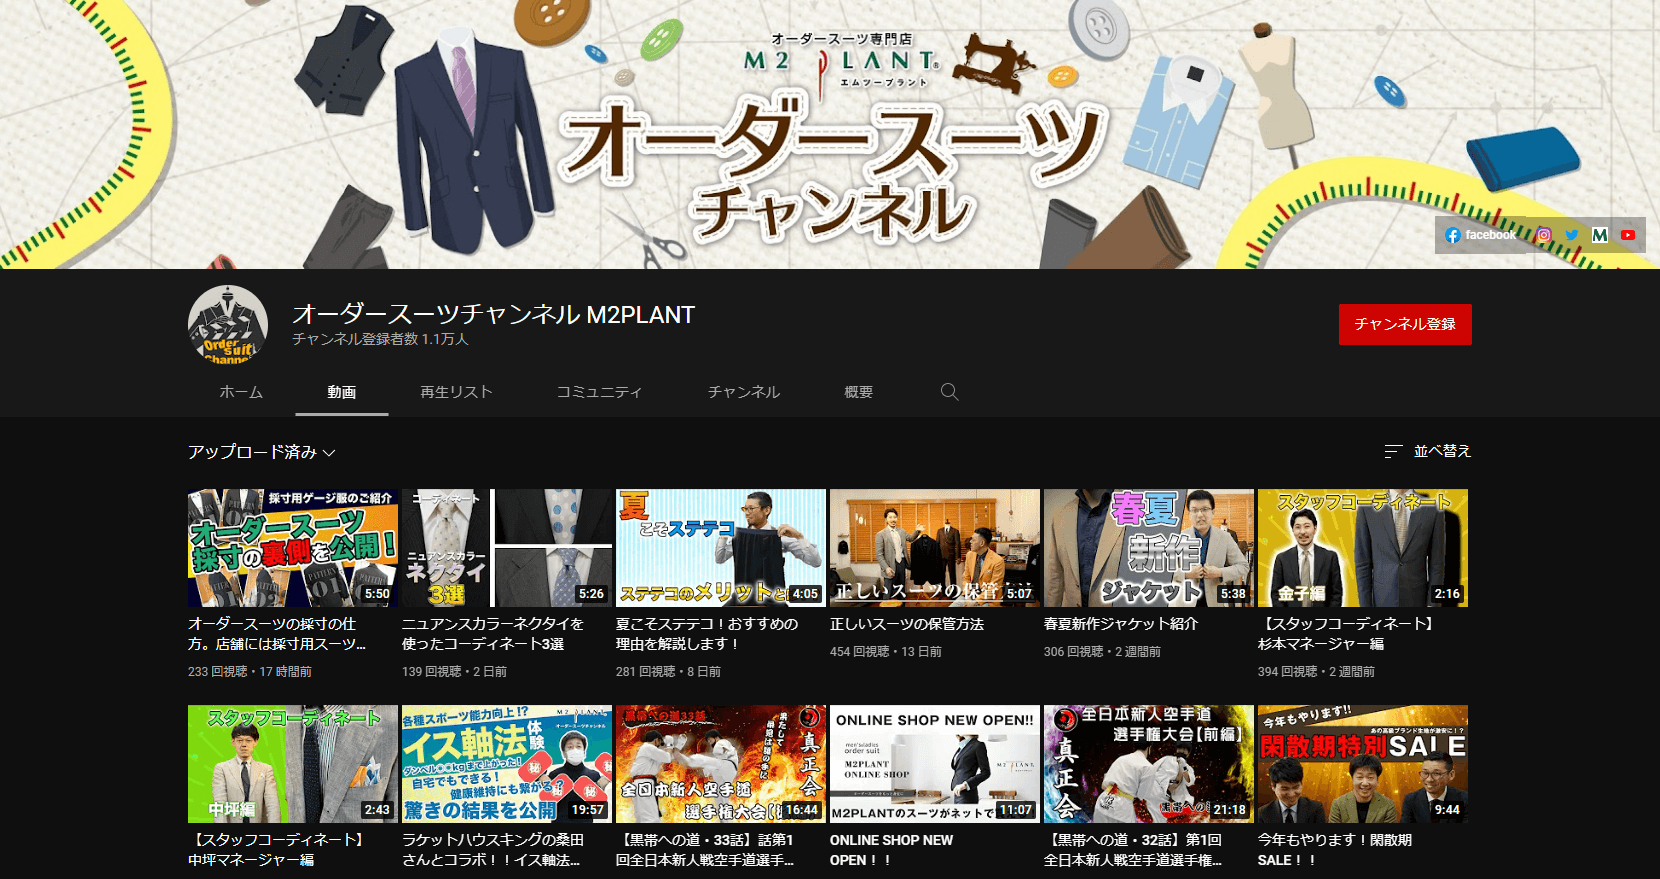Play the 5:07 suit storage thumbnail

coord(935,548)
